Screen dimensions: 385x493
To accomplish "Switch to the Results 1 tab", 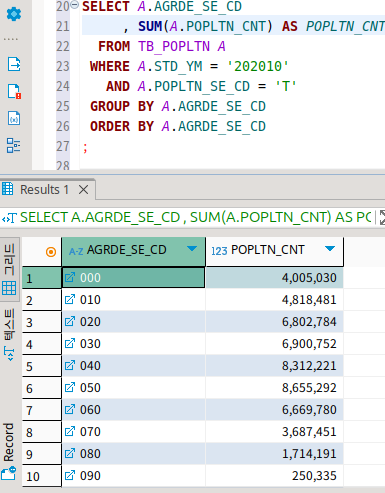I will pyautogui.click(x=44, y=190).
